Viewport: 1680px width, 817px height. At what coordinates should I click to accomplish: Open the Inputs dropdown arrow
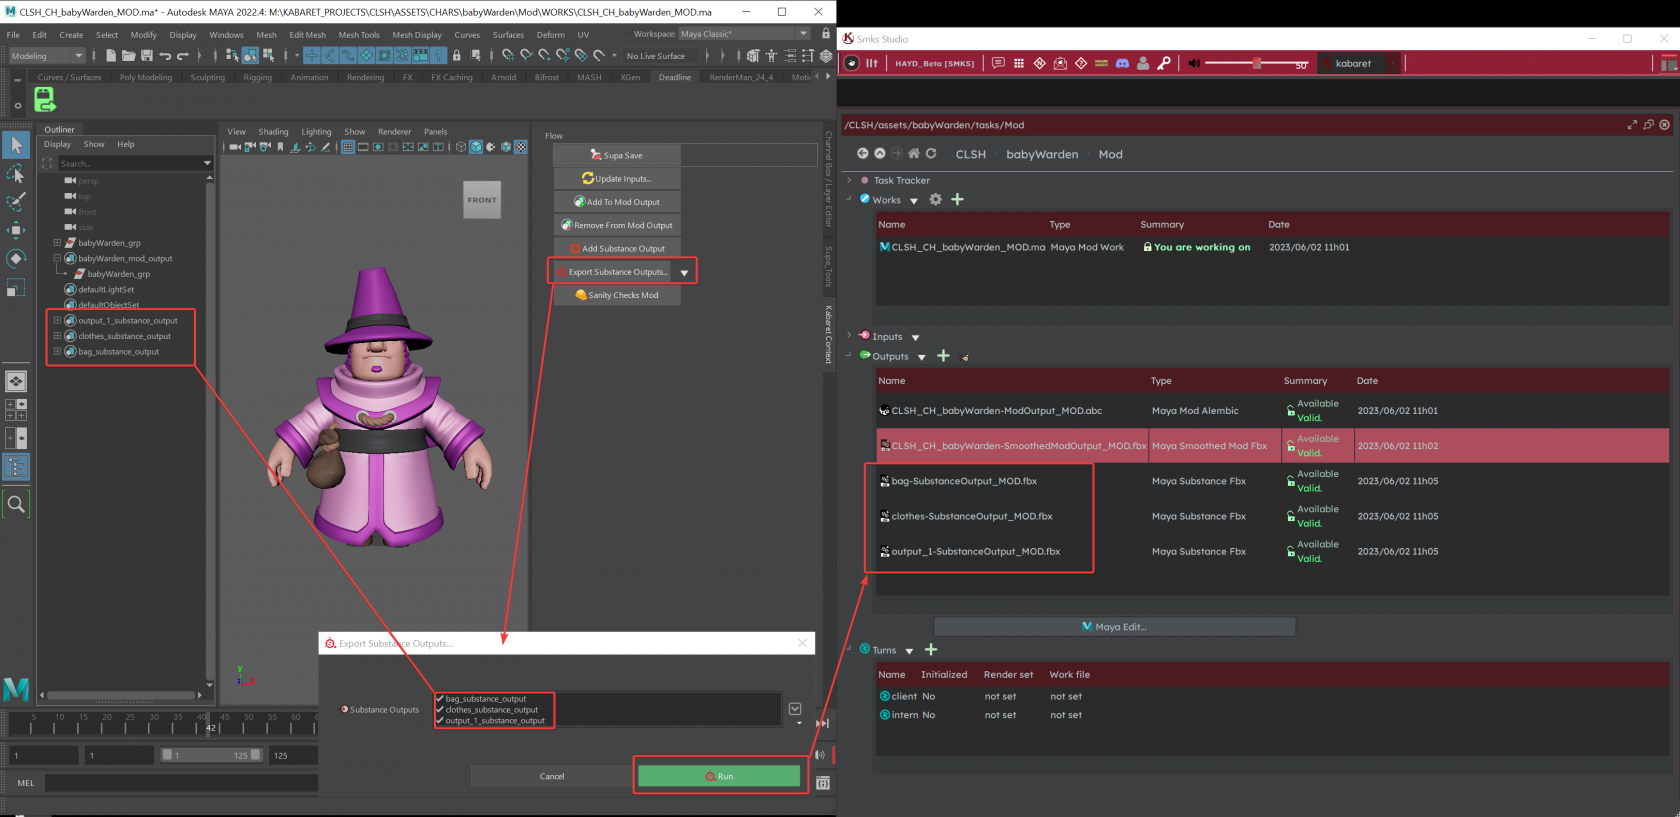click(x=915, y=338)
